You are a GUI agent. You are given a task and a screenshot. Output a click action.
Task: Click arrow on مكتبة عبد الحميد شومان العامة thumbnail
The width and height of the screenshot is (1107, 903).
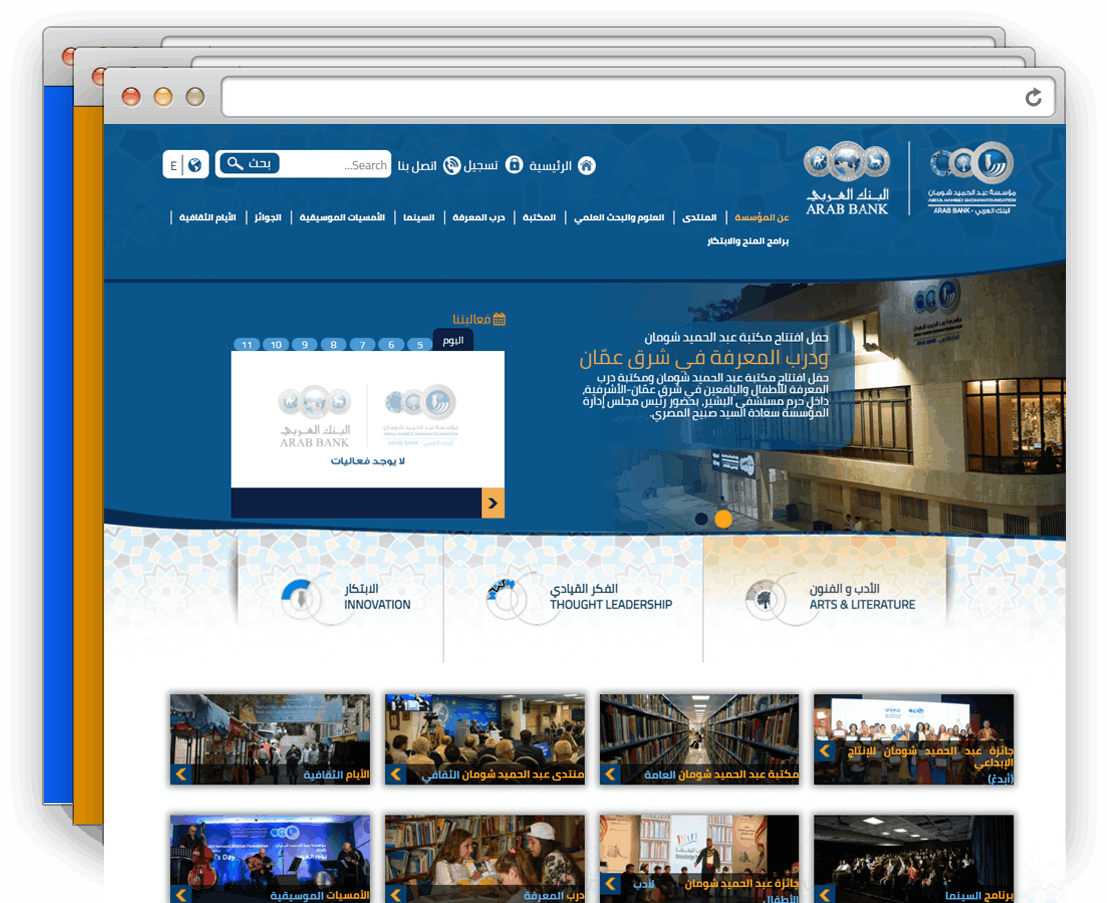[611, 774]
